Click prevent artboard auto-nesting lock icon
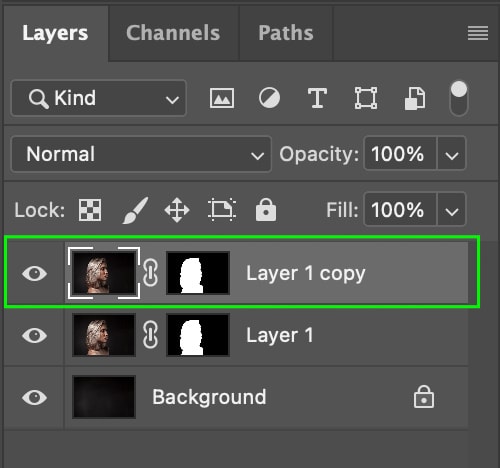The image size is (500, 468). click(x=222, y=210)
